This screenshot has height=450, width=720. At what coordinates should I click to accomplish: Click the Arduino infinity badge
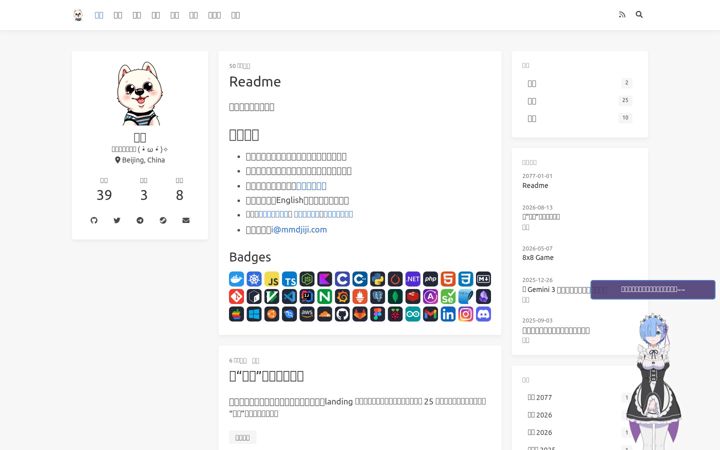[413, 314]
